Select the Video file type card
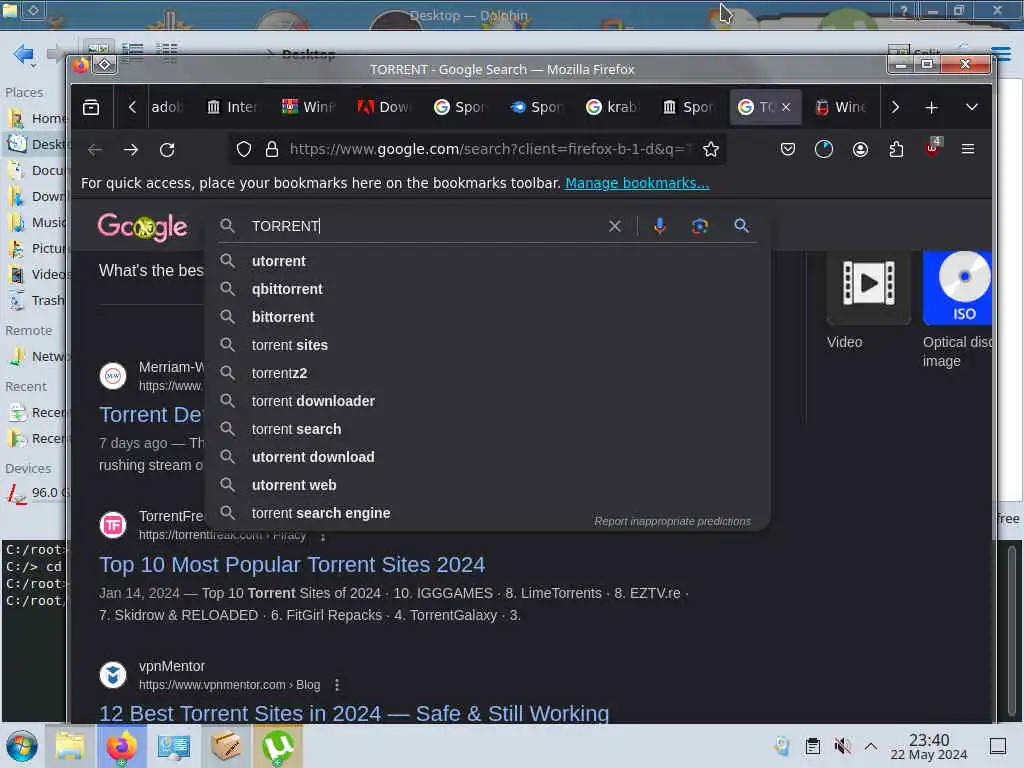This screenshot has width=1024, height=768. tap(868, 302)
